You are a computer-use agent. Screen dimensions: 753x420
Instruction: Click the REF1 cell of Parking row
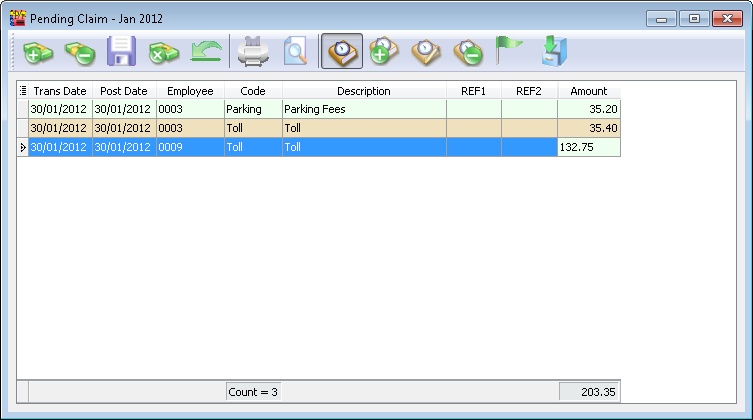pyautogui.click(x=474, y=109)
